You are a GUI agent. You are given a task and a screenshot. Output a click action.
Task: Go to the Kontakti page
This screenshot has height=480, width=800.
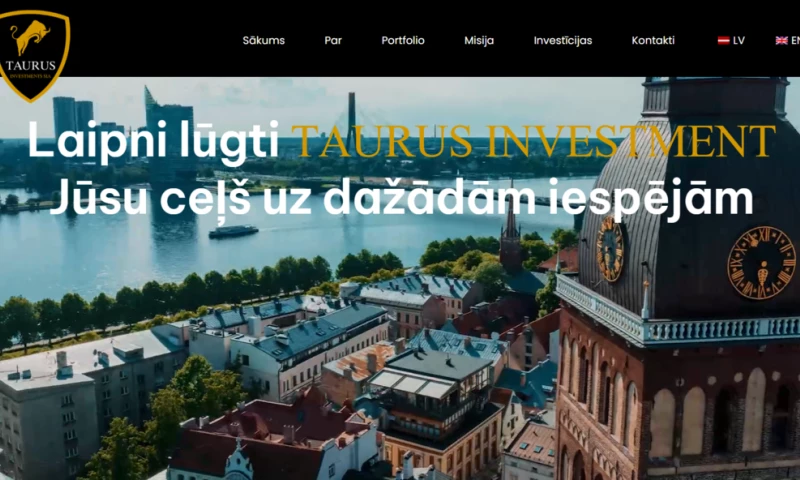point(653,40)
